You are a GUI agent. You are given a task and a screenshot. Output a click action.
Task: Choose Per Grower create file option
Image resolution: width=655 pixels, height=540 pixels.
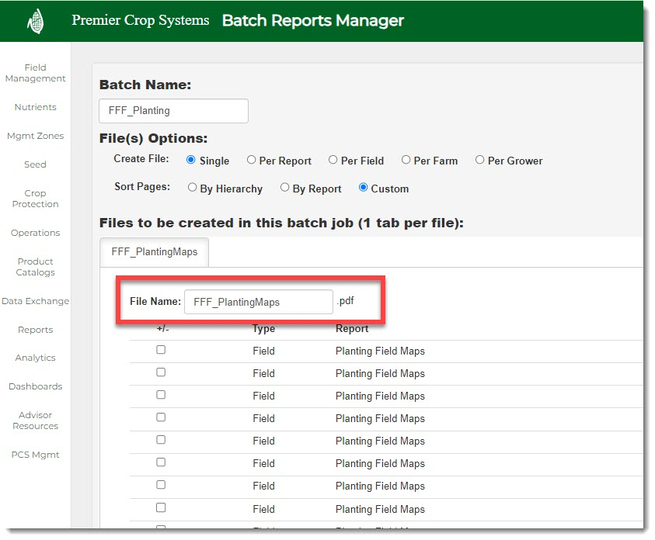[x=480, y=160]
